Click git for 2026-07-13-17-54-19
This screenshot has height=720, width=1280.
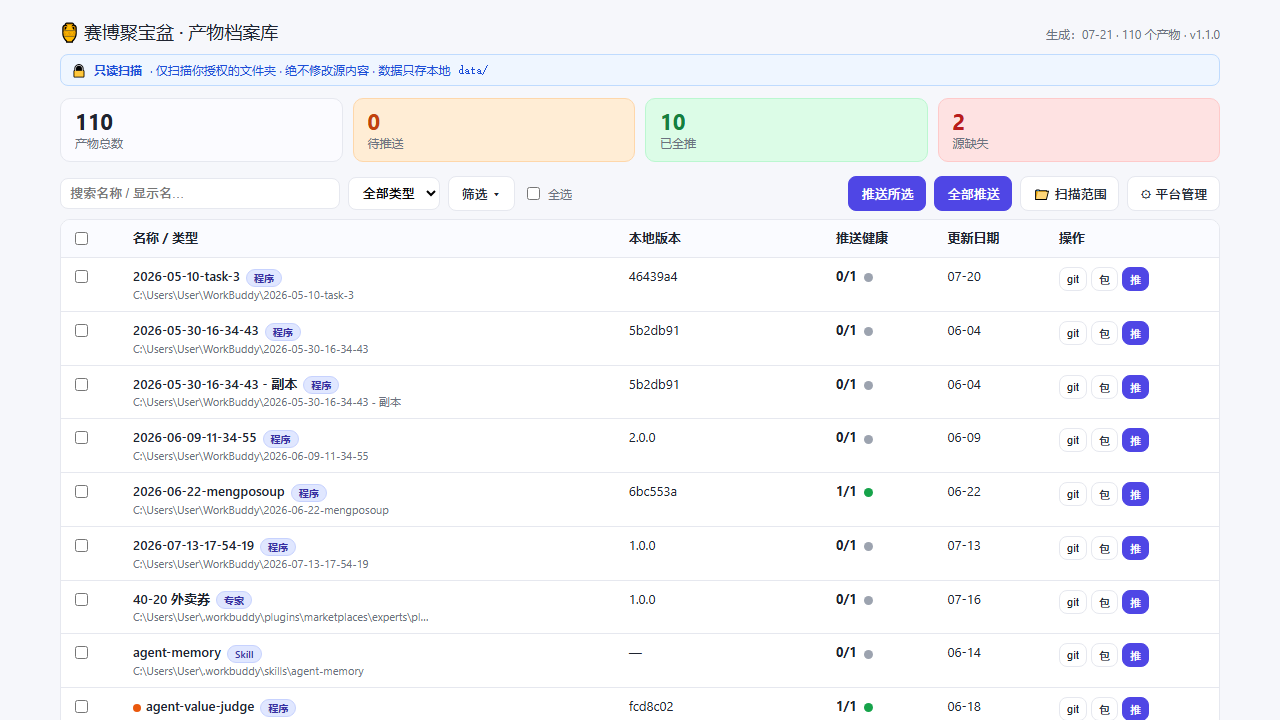[1073, 548]
